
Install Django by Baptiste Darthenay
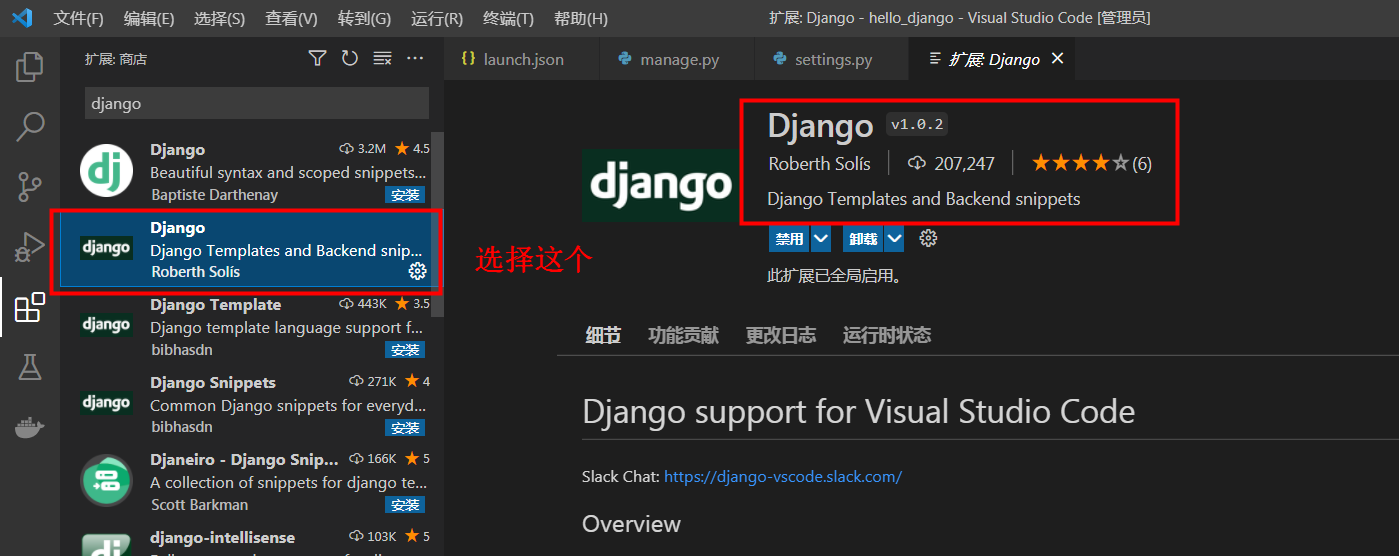405,195
